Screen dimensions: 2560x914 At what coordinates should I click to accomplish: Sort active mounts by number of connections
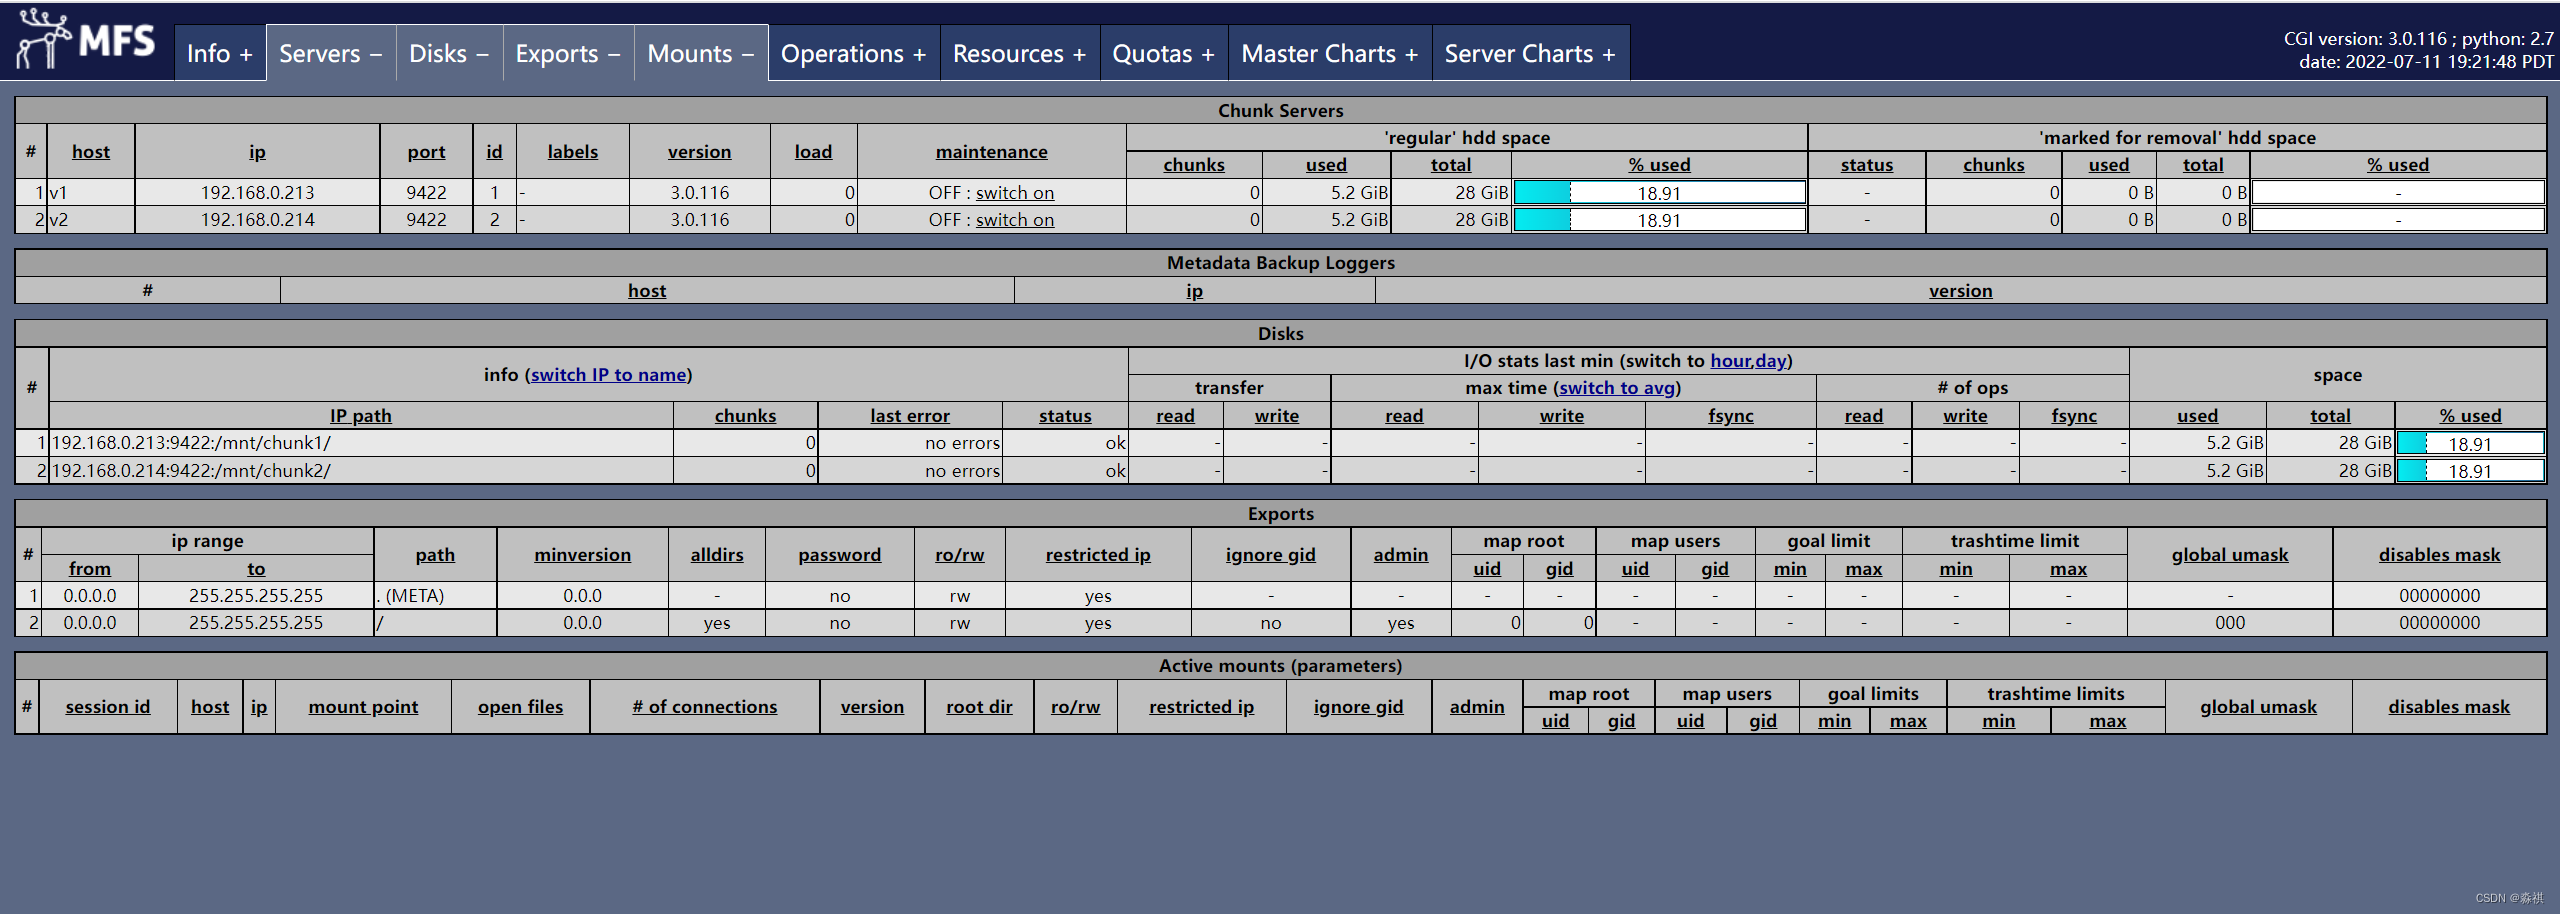pyautogui.click(x=704, y=707)
